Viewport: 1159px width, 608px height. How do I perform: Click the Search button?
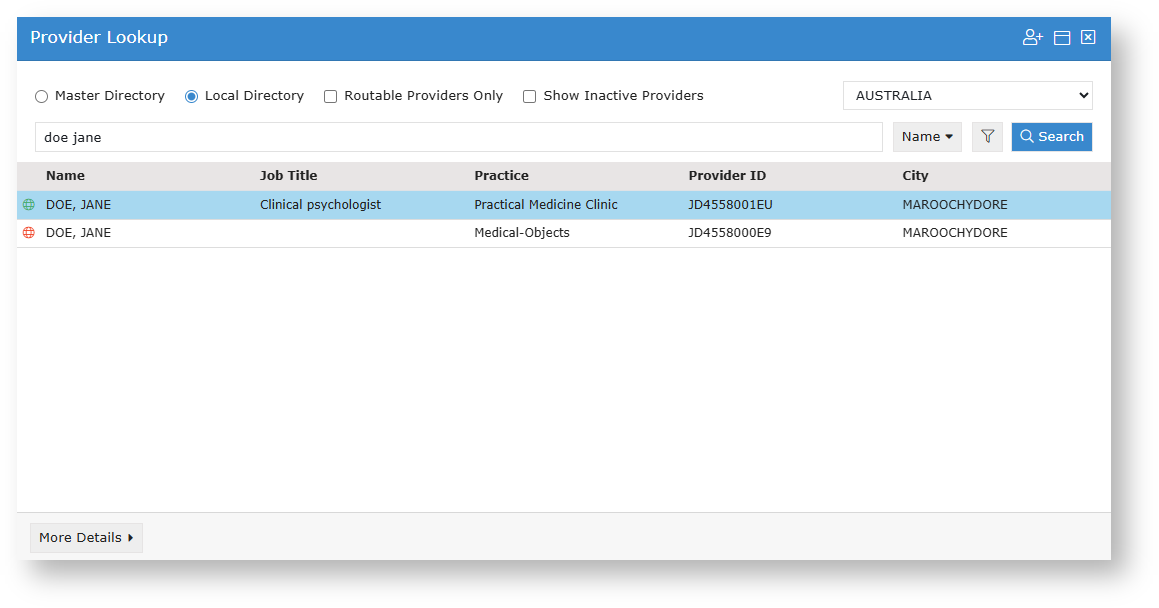[x=1051, y=137]
